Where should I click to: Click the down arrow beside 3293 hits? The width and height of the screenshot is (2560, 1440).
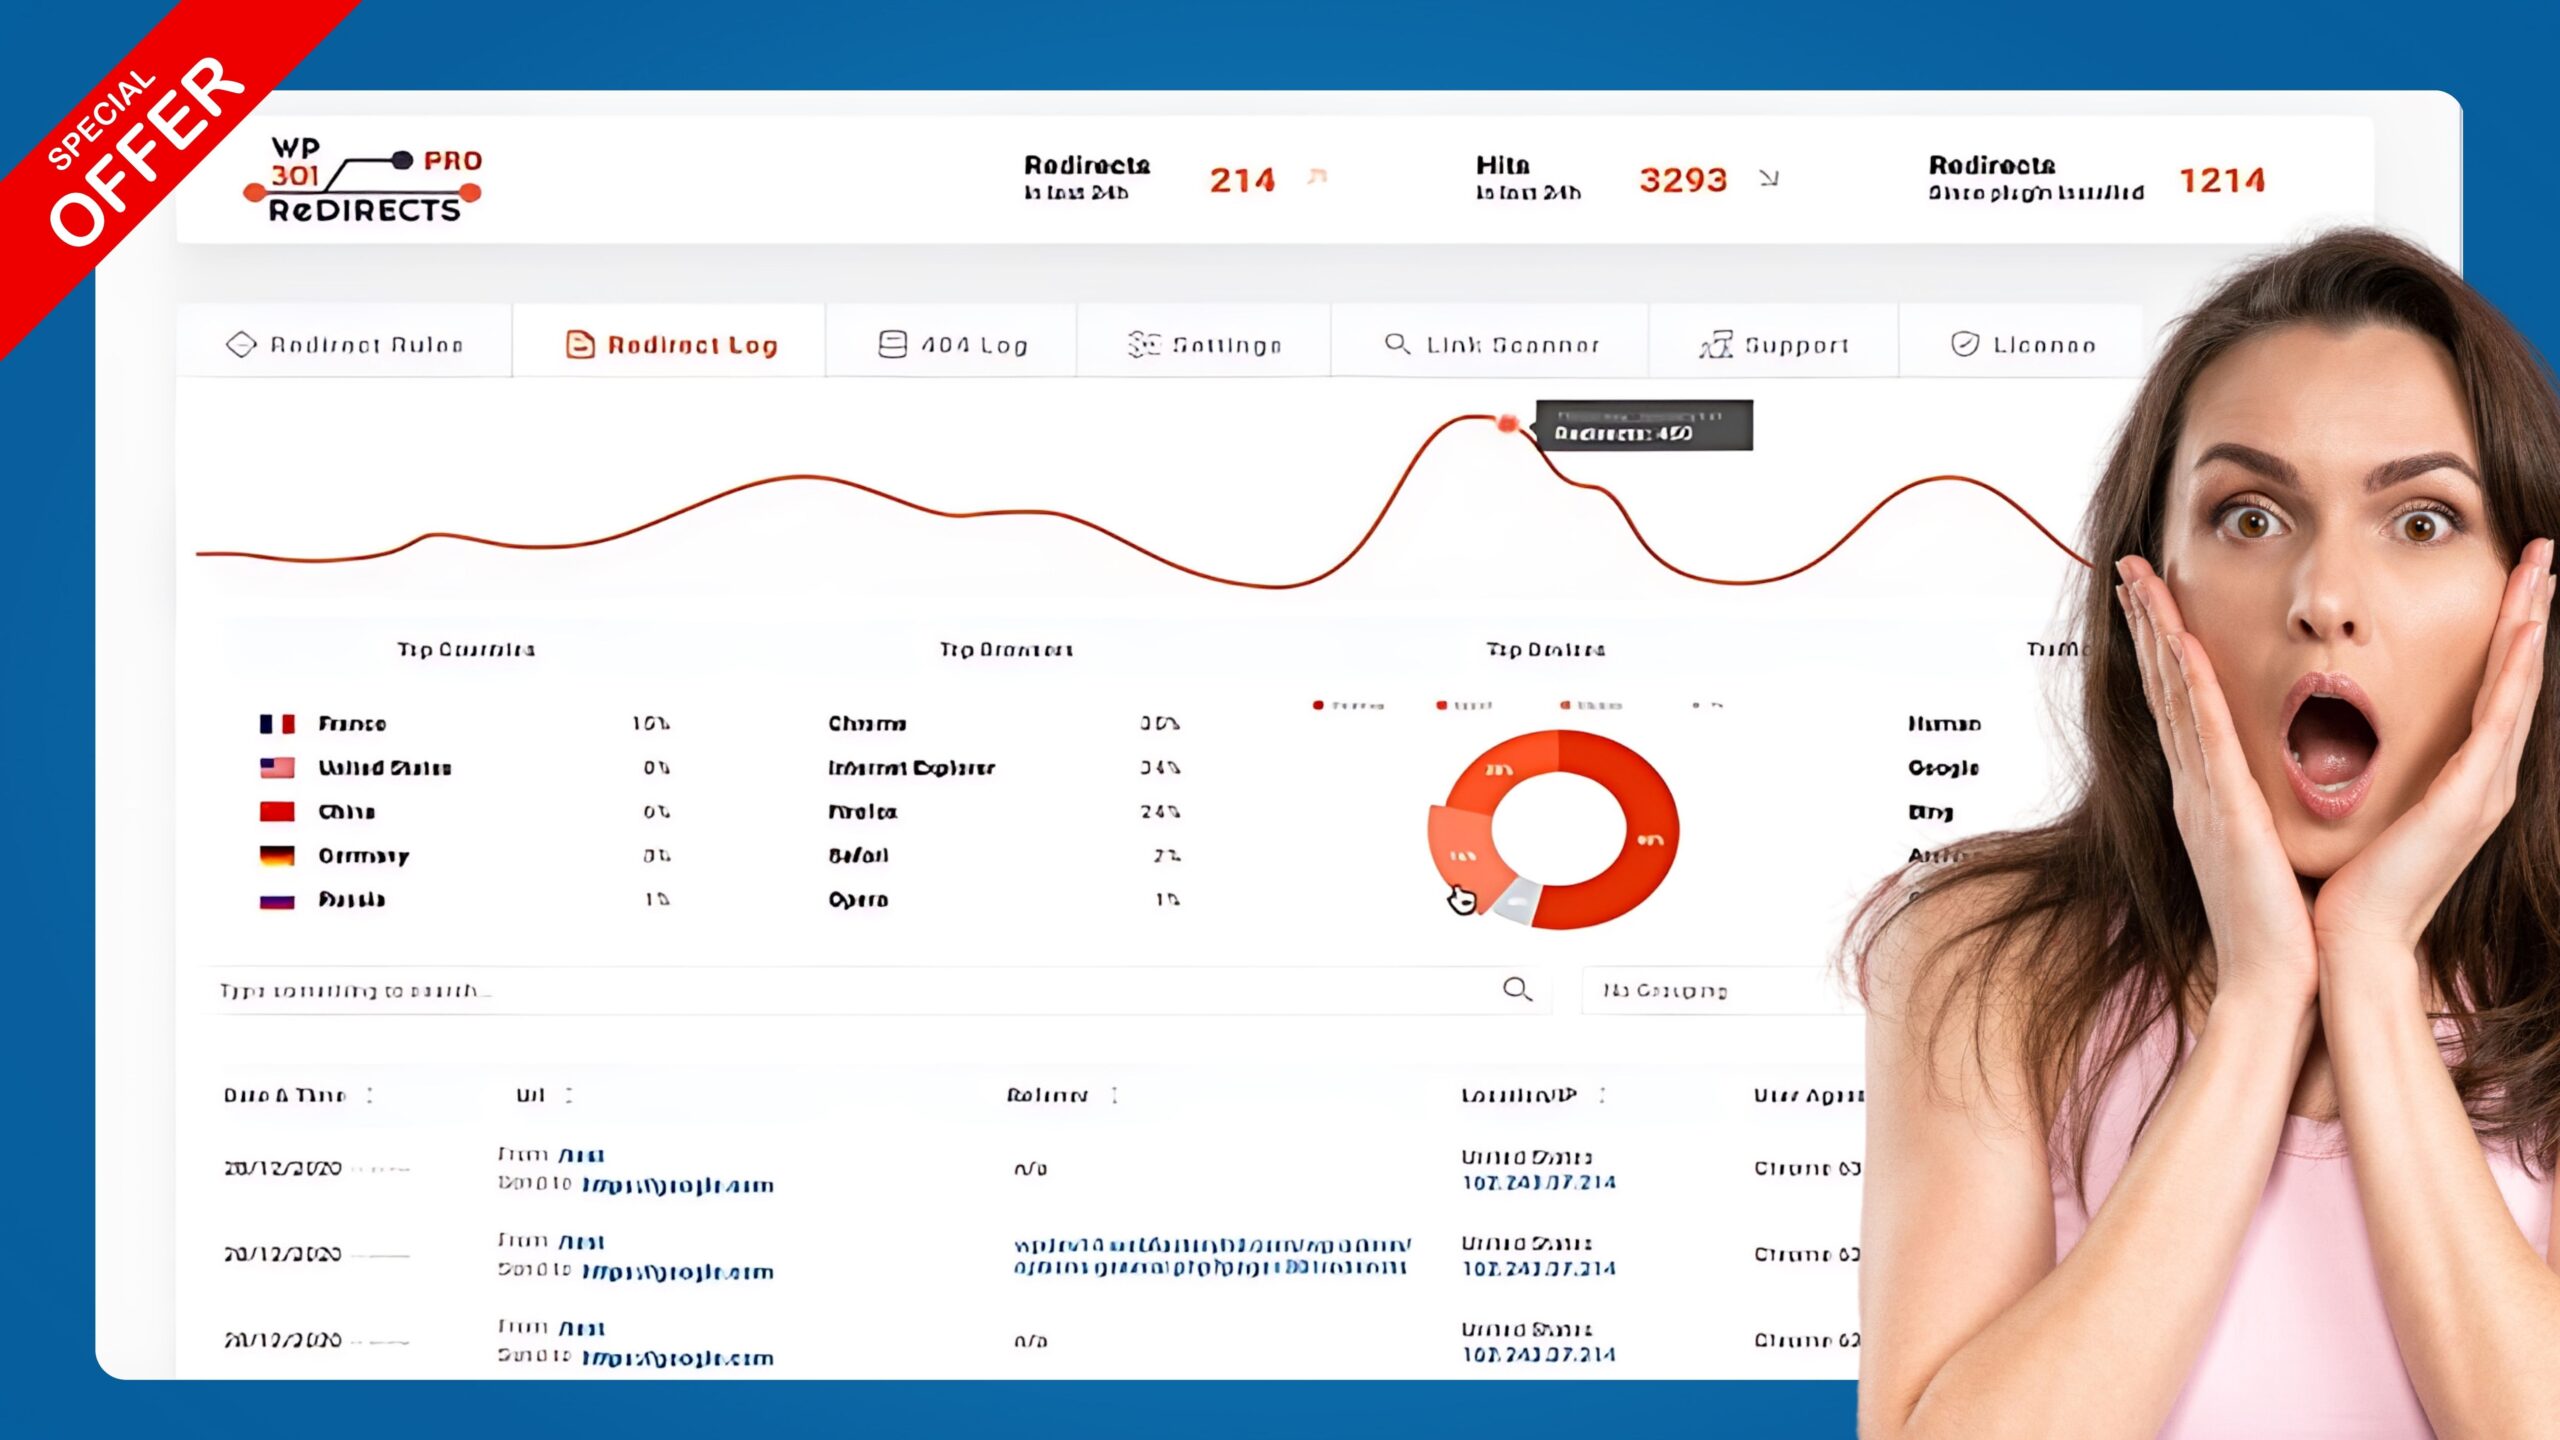pyautogui.click(x=1769, y=178)
